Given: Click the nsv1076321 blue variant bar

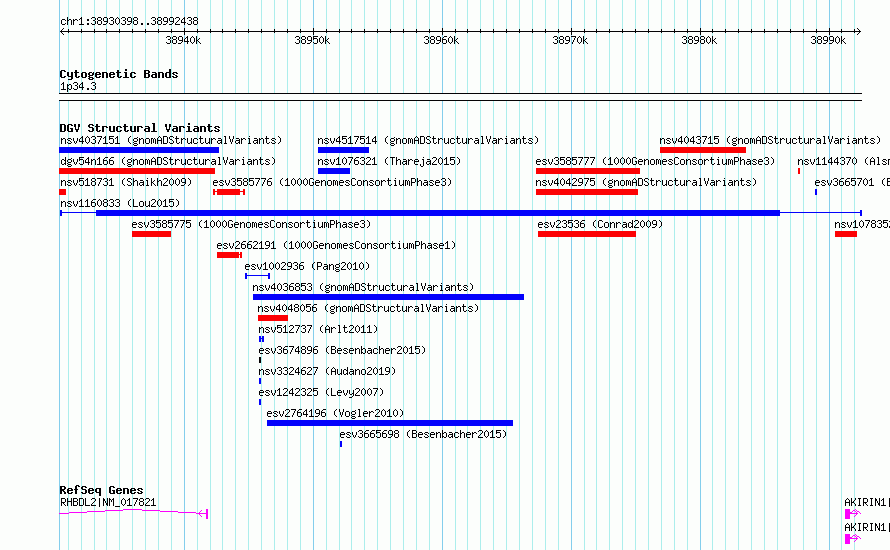Looking at the screenshot, I should (x=334, y=171).
